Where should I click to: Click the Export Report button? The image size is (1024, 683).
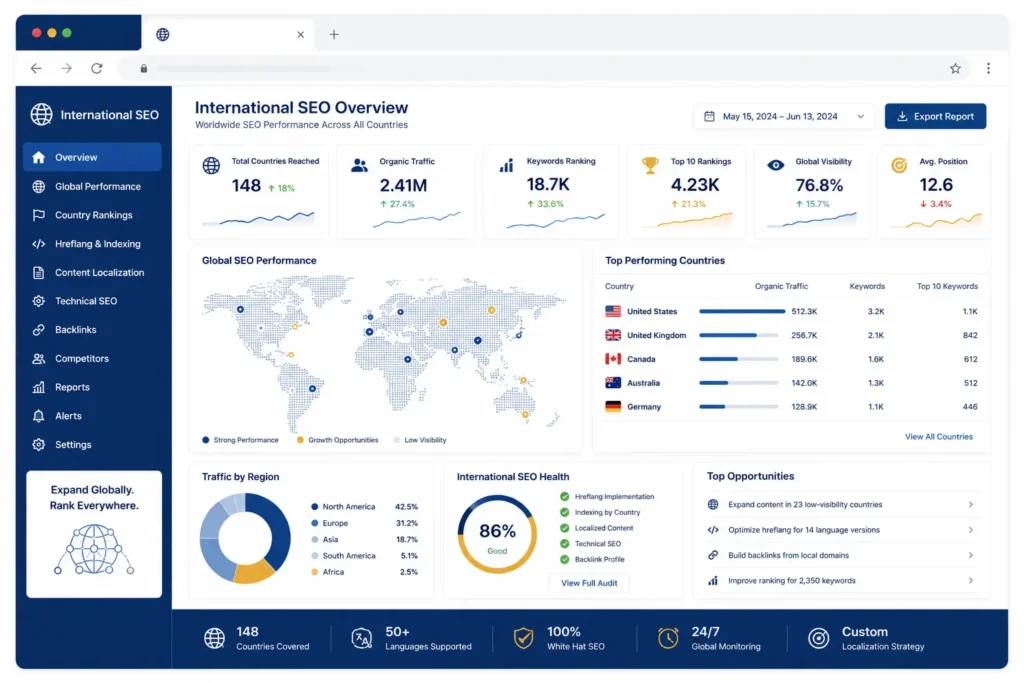pyautogui.click(x=935, y=116)
